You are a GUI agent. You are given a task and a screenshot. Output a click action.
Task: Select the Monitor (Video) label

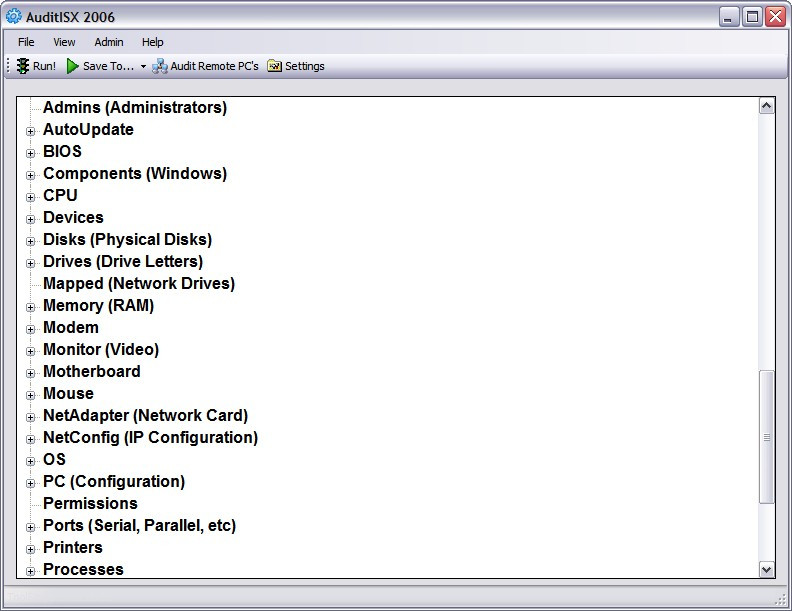101,349
